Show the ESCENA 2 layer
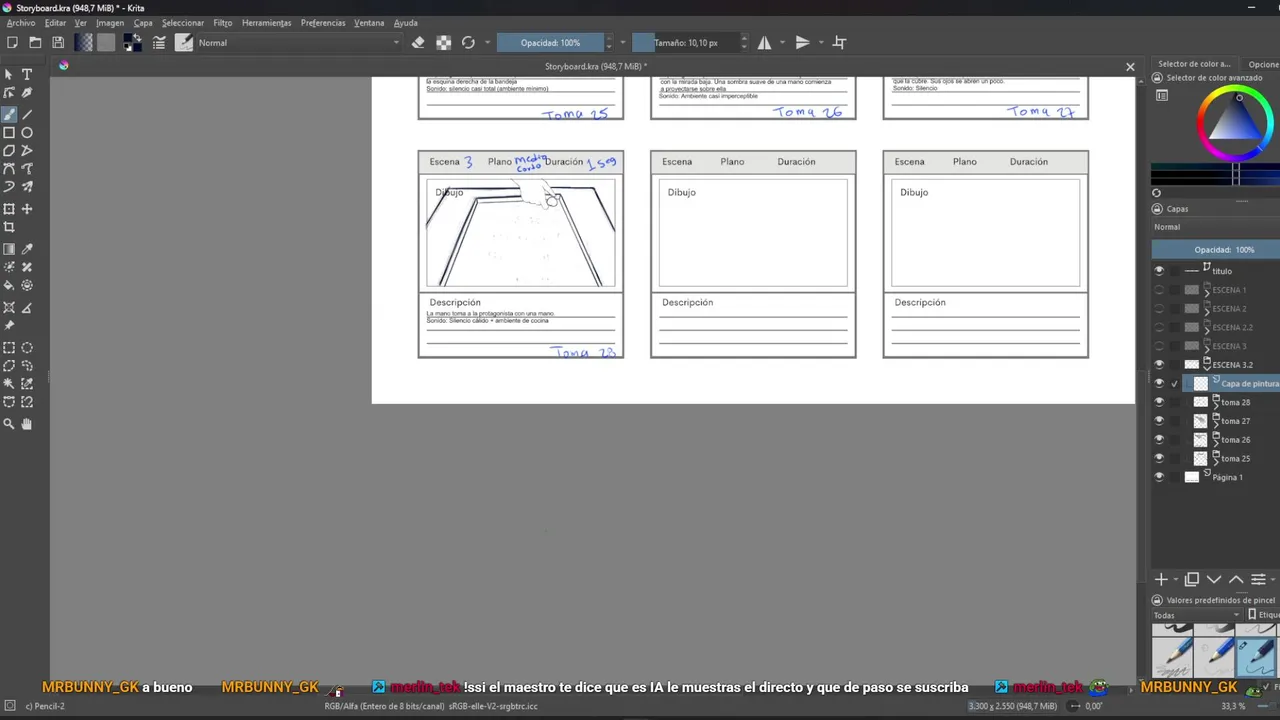Viewport: 1280px width, 720px height. [1159, 309]
